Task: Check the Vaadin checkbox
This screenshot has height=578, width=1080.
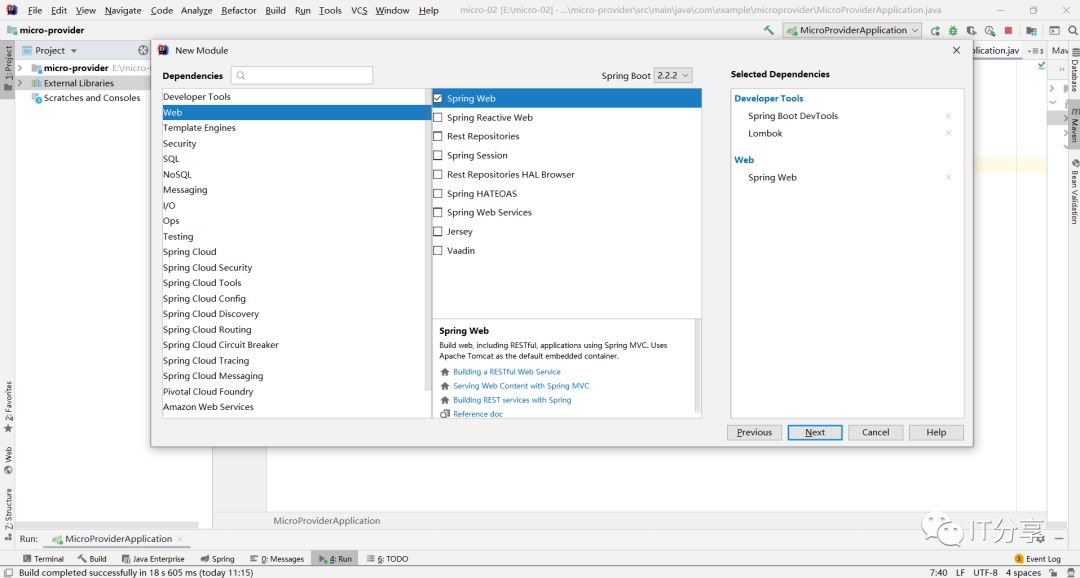Action: click(x=438, y=251)
